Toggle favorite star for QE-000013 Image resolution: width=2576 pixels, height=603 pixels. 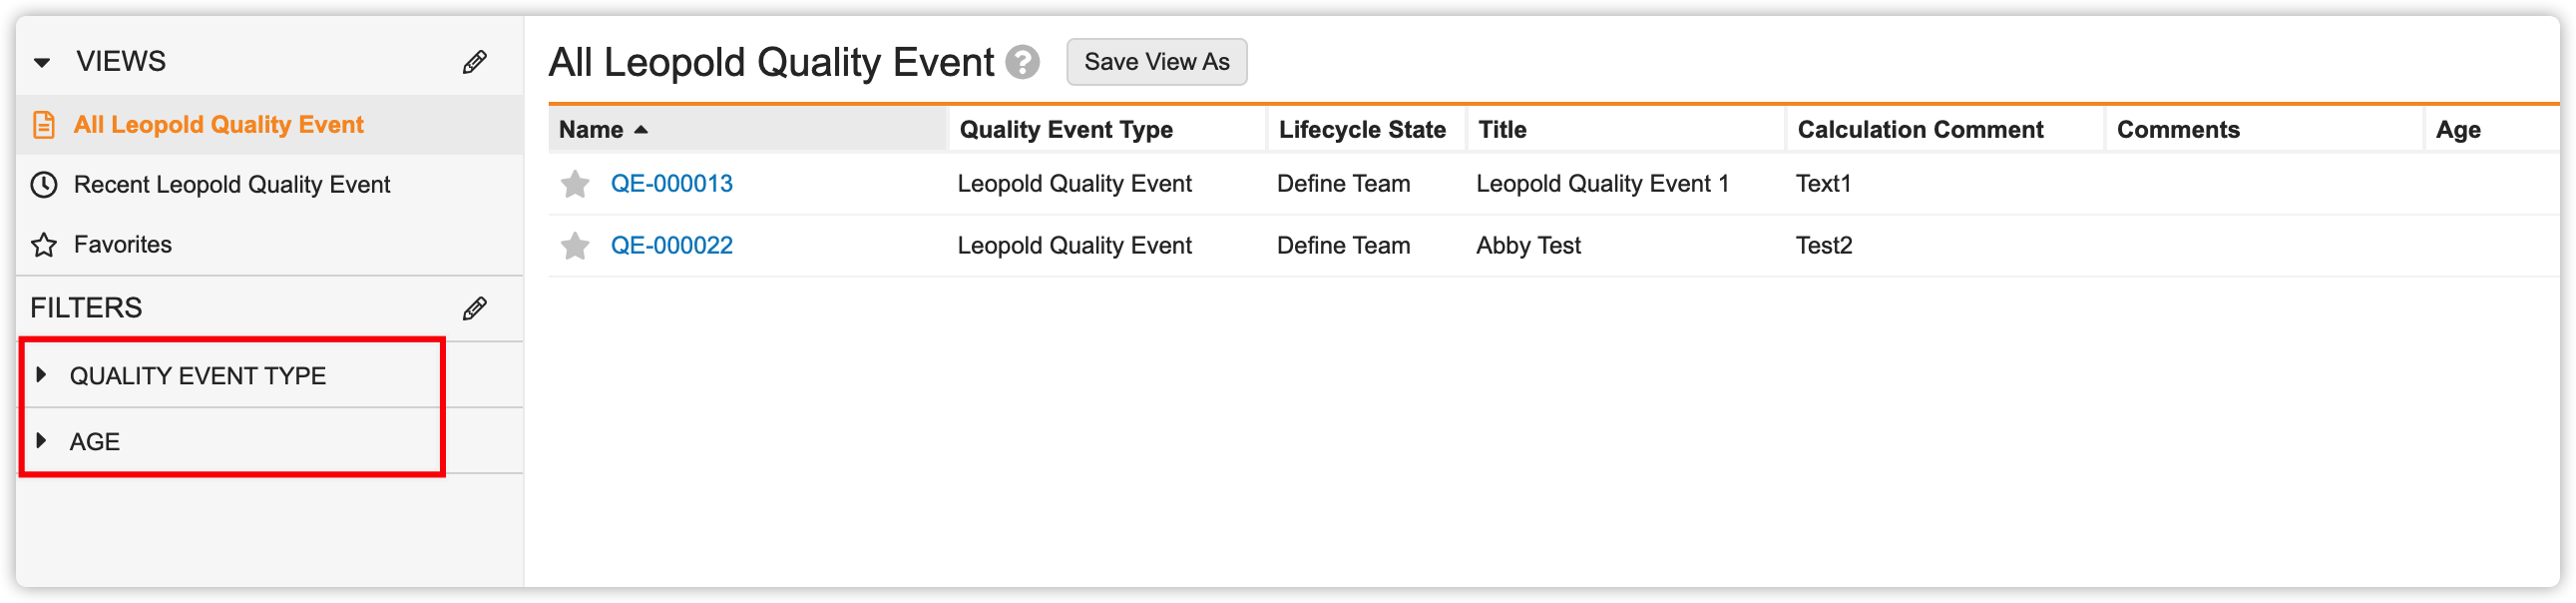575,184
